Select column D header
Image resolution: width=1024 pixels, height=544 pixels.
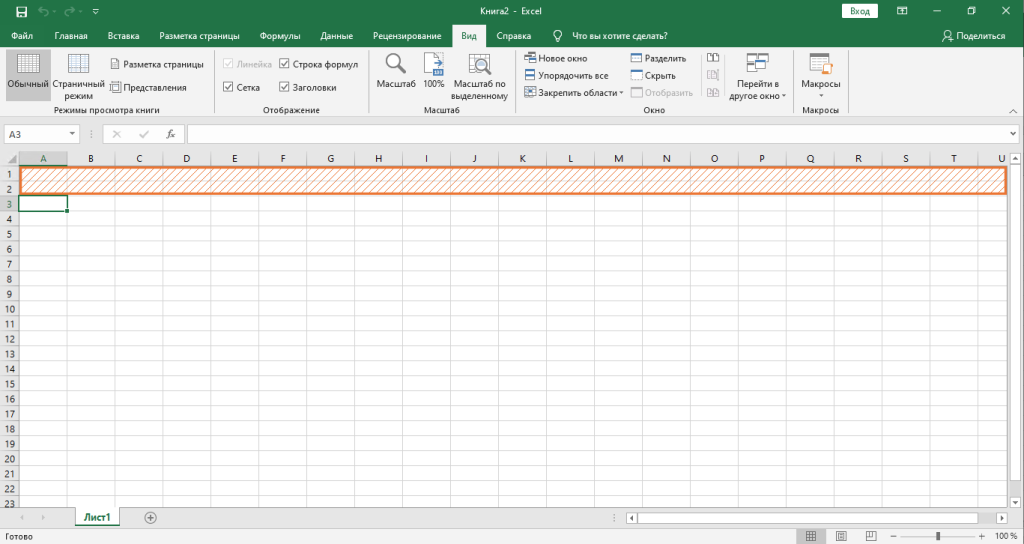point(187,159)
